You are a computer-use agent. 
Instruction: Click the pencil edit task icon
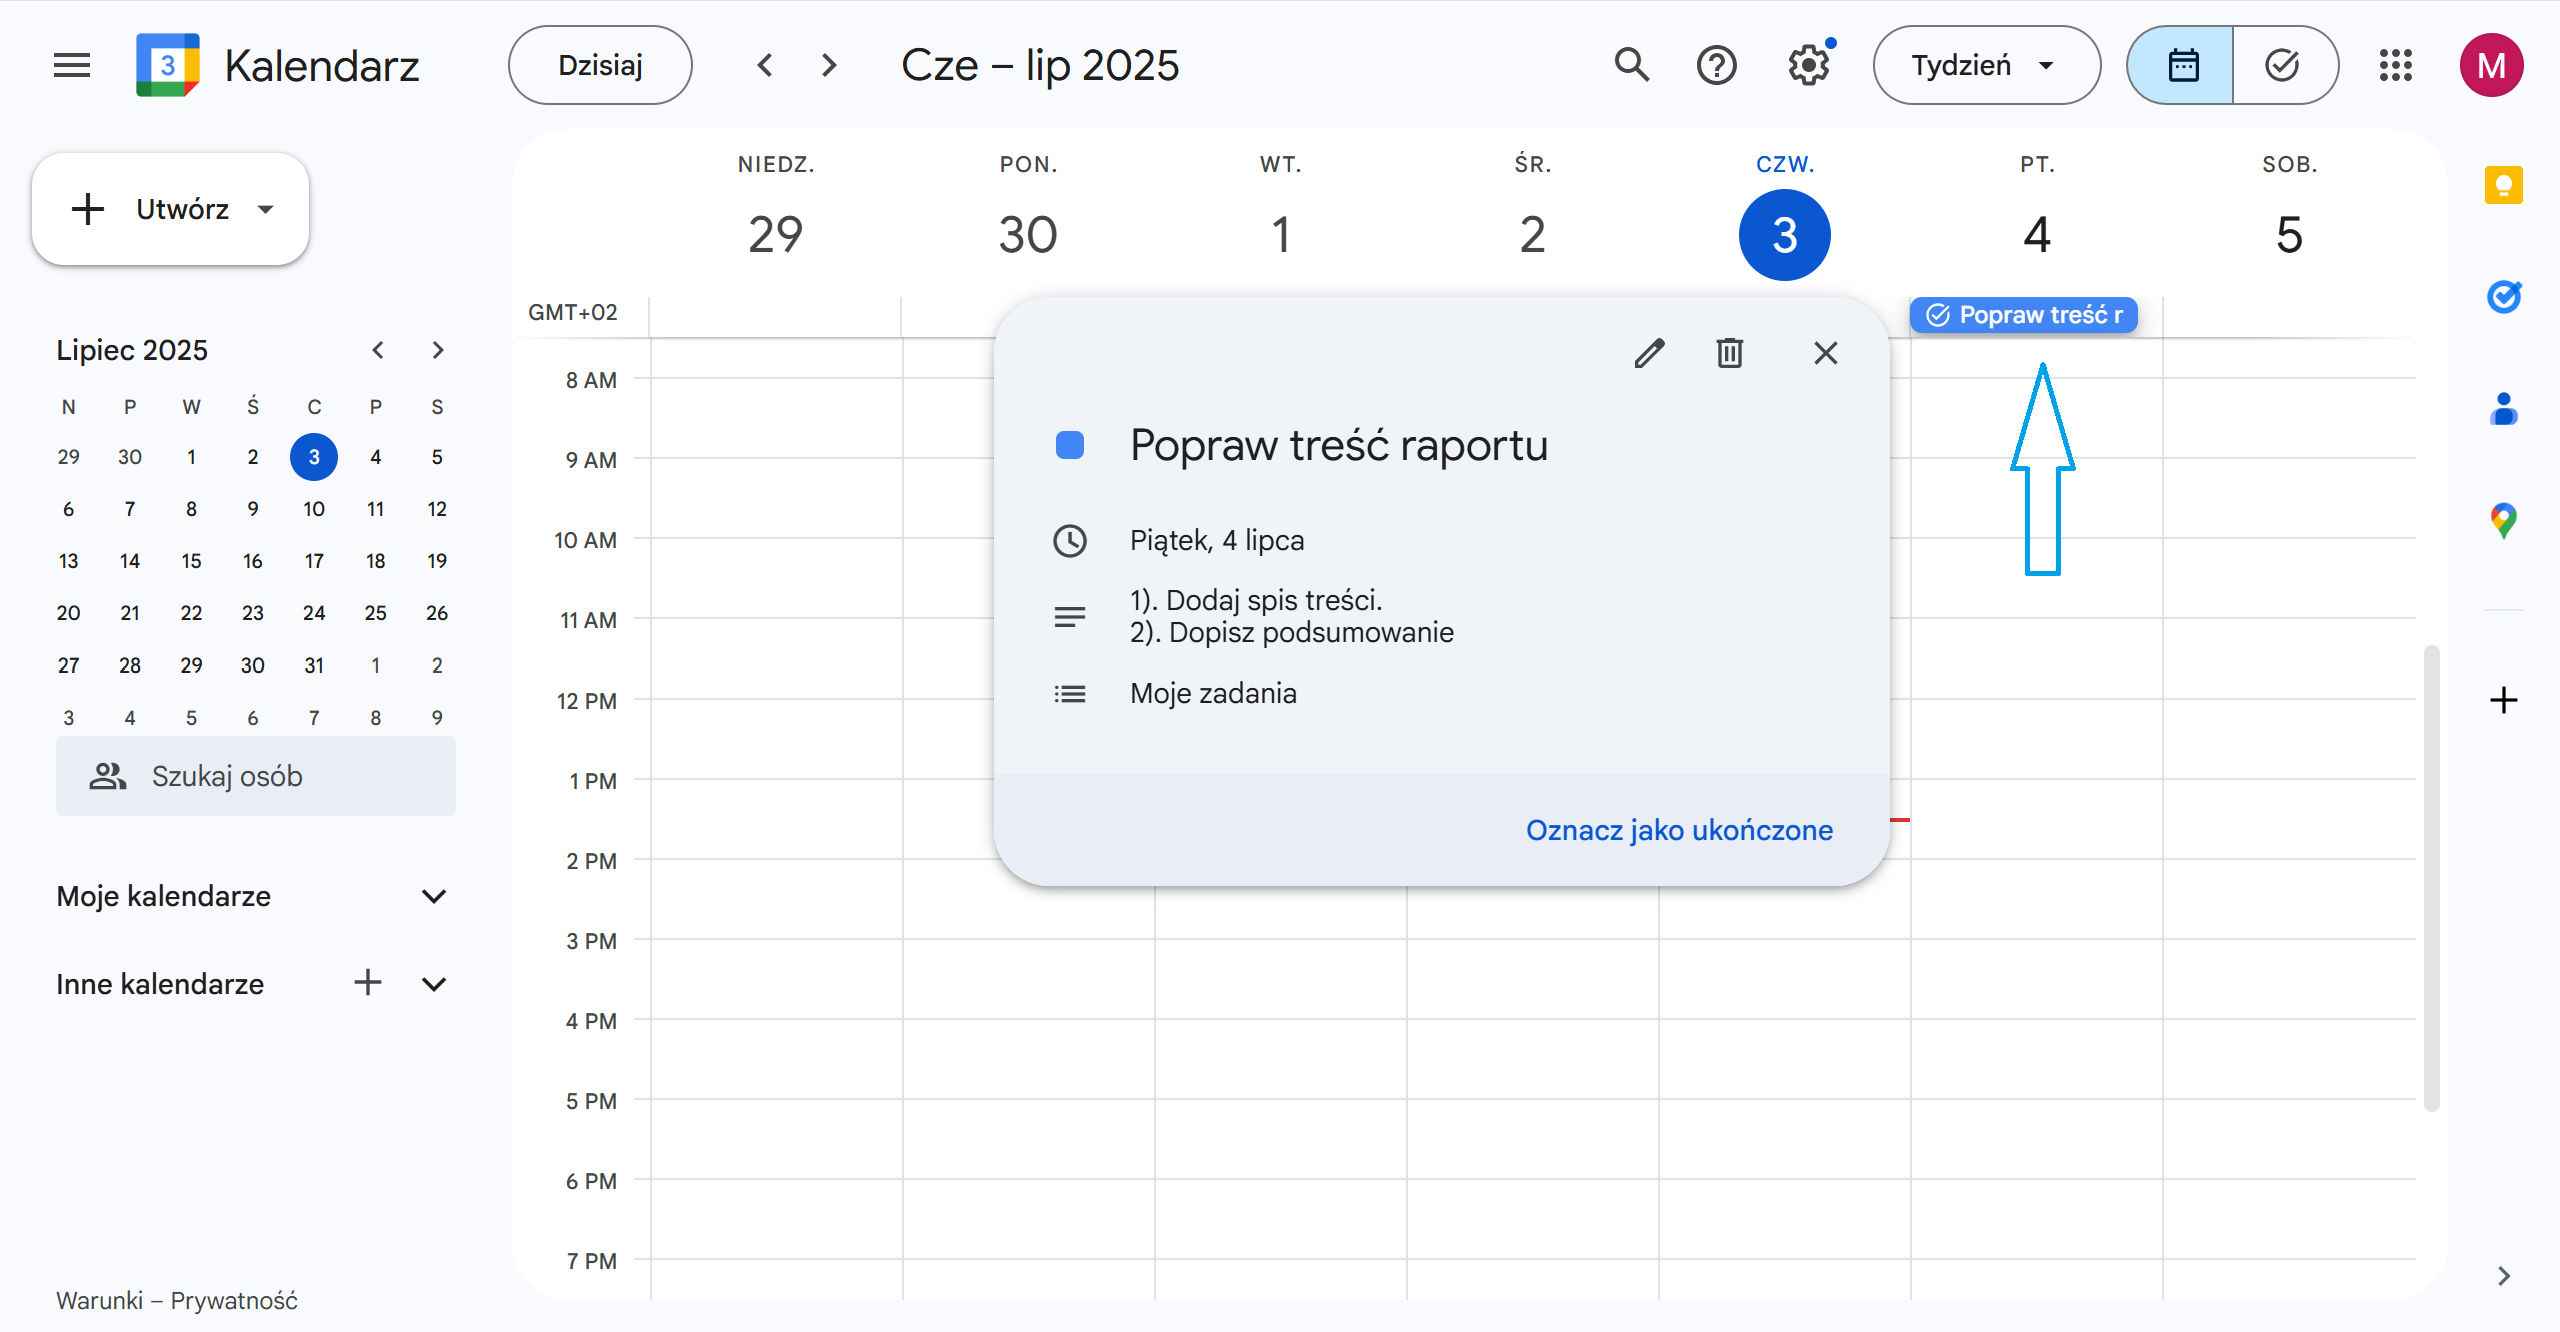coord(1650,353)
